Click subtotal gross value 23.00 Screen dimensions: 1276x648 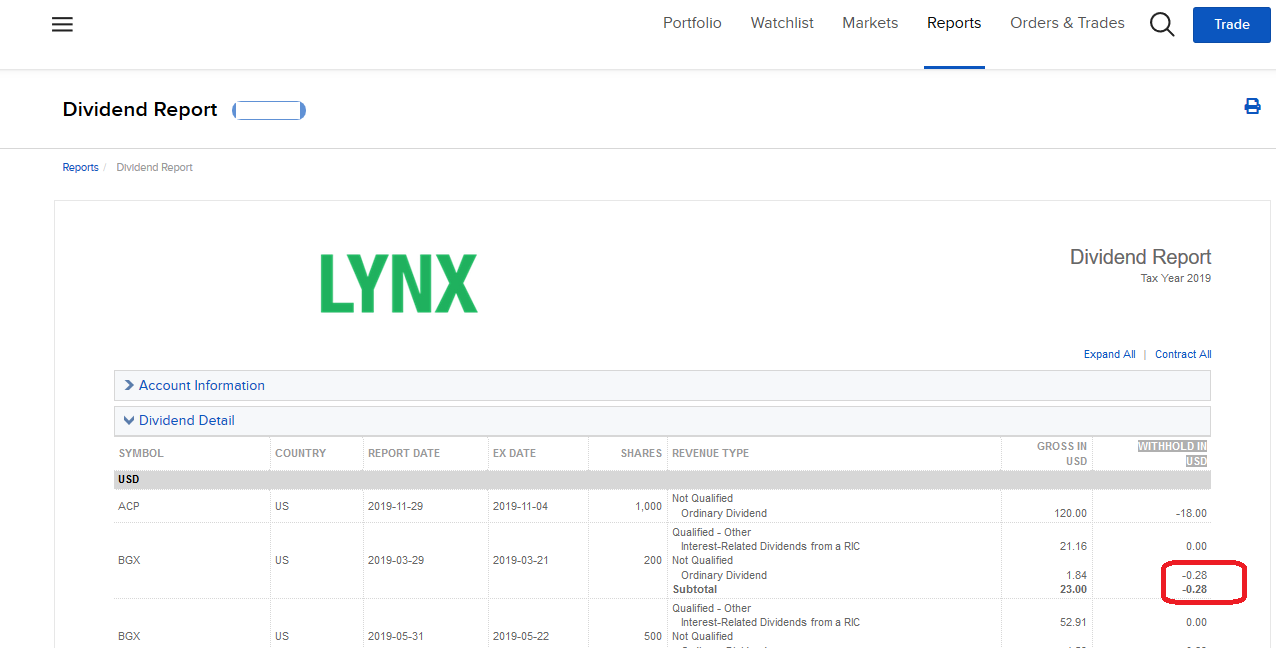pyautogui.click(x=1073, y=589)
